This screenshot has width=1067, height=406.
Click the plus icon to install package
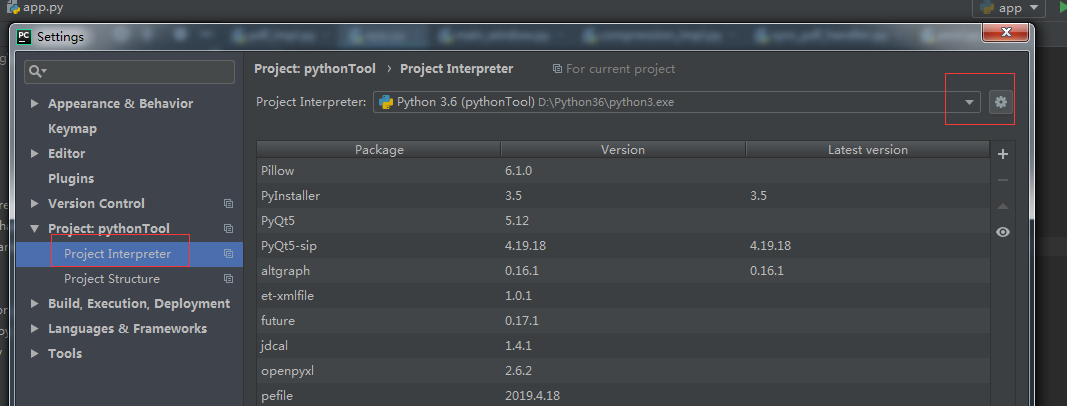(x=1002, y=154)
